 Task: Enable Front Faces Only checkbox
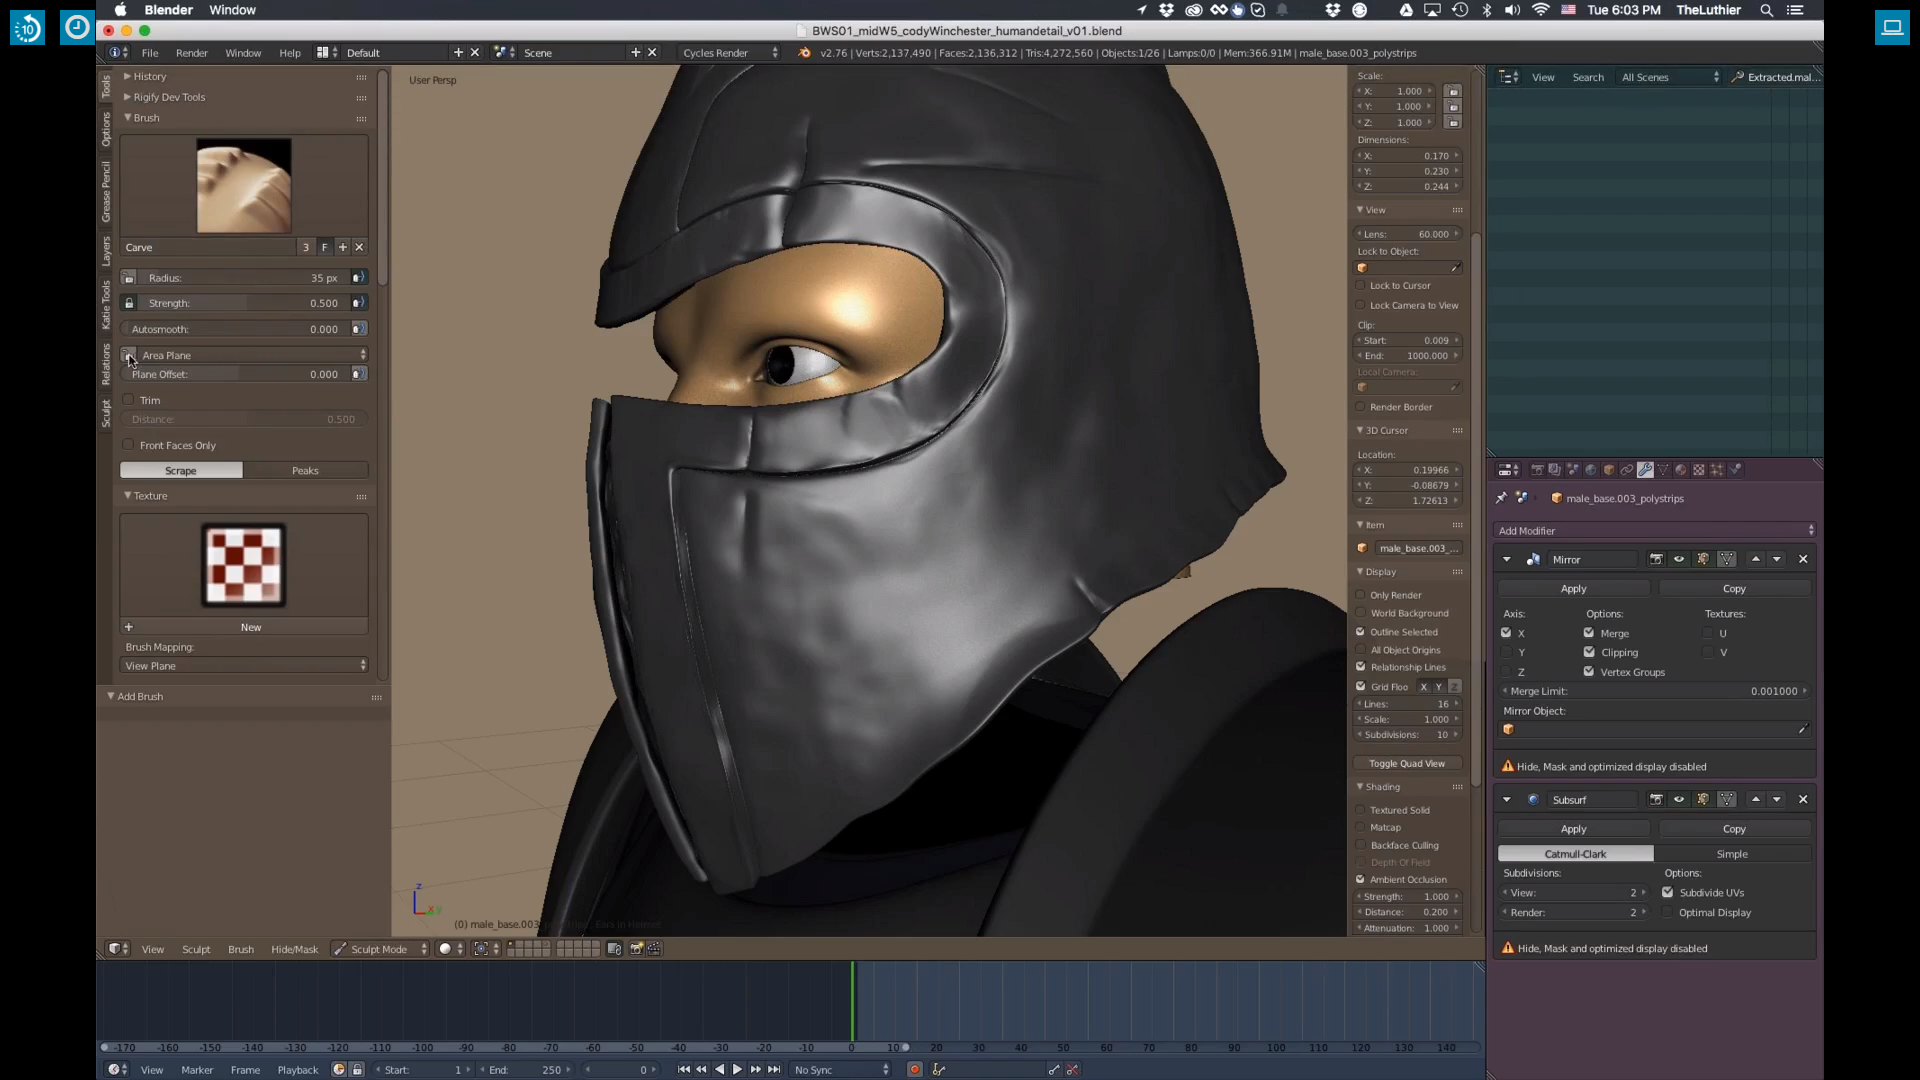(x=128, y=445)
